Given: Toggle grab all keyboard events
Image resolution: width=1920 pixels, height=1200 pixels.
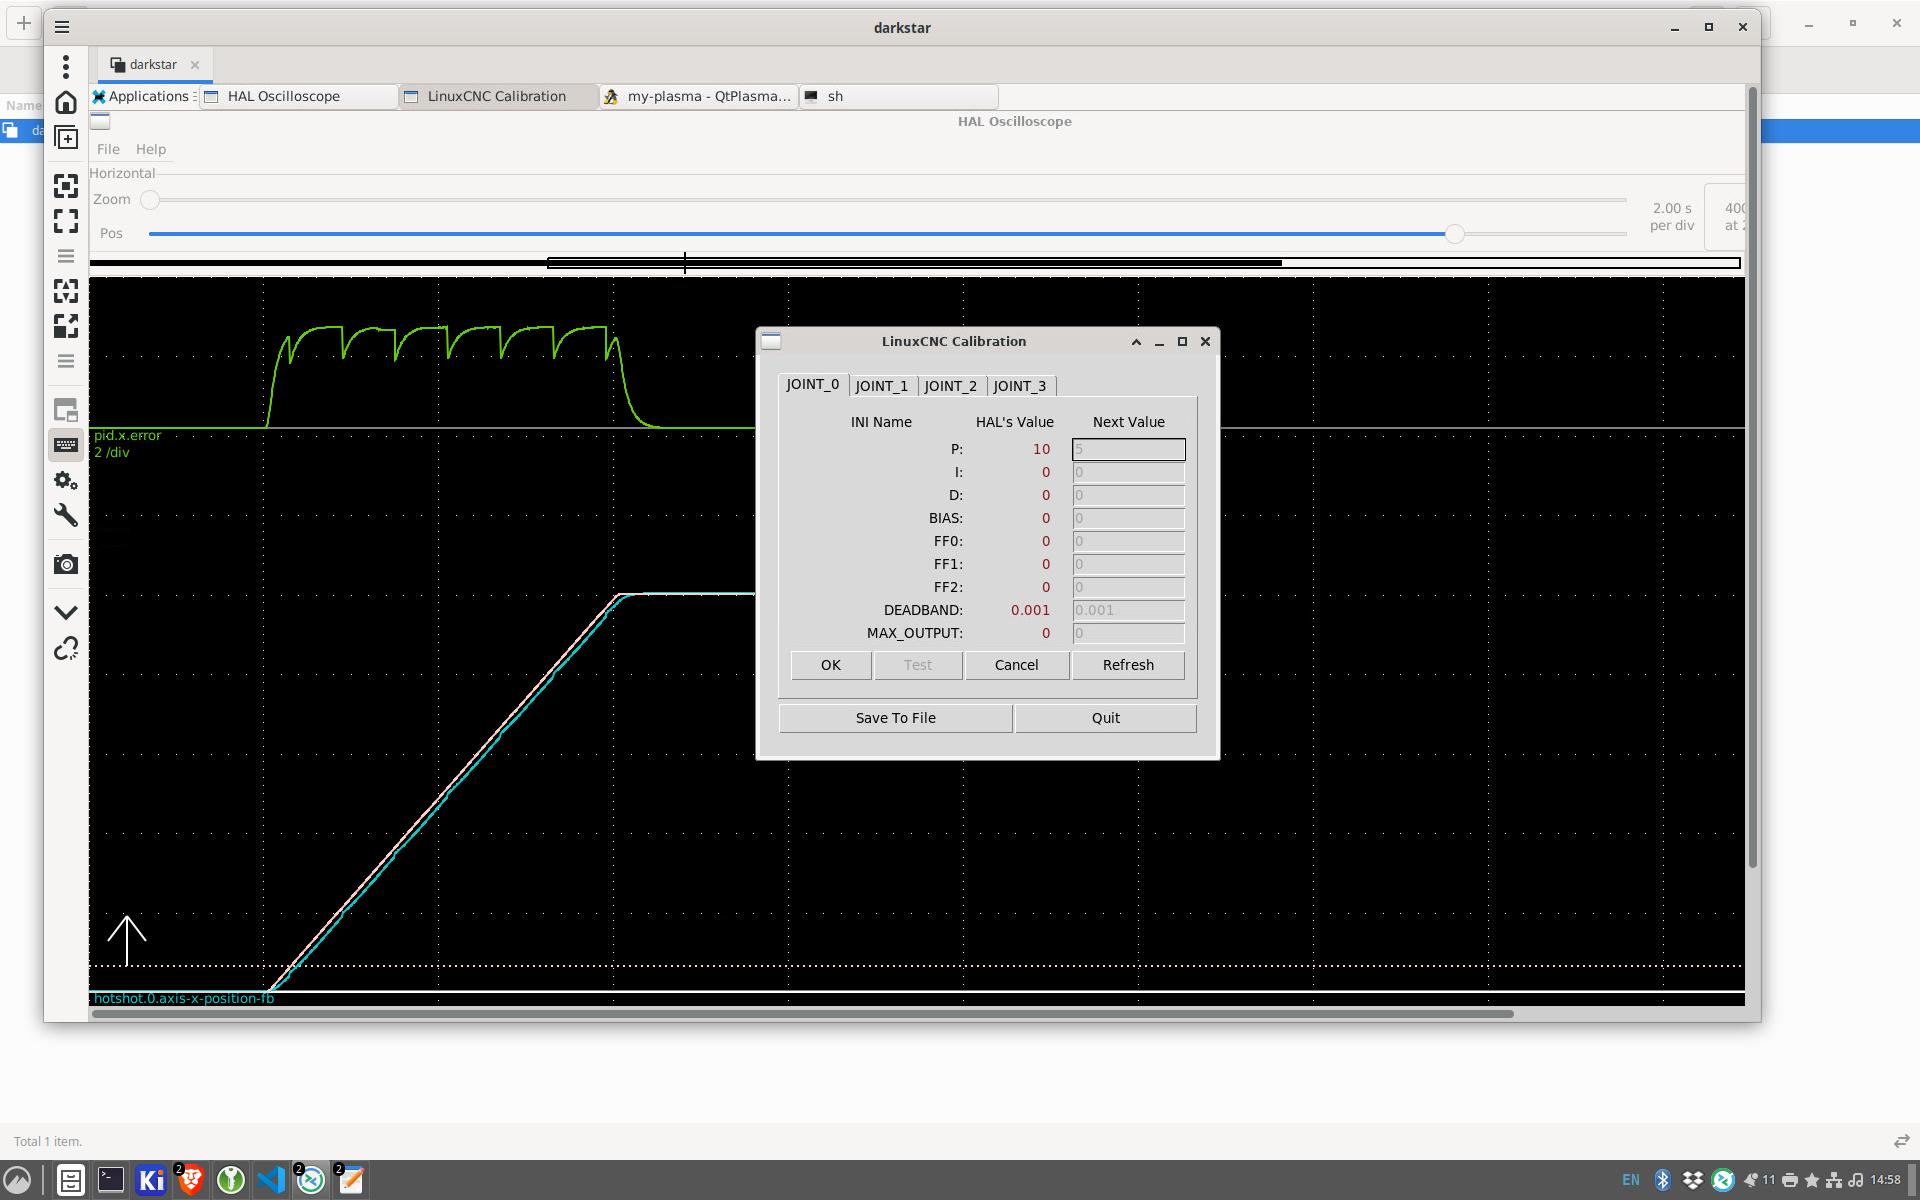Looking at the screenshot, I should click(x=66, y=445).
